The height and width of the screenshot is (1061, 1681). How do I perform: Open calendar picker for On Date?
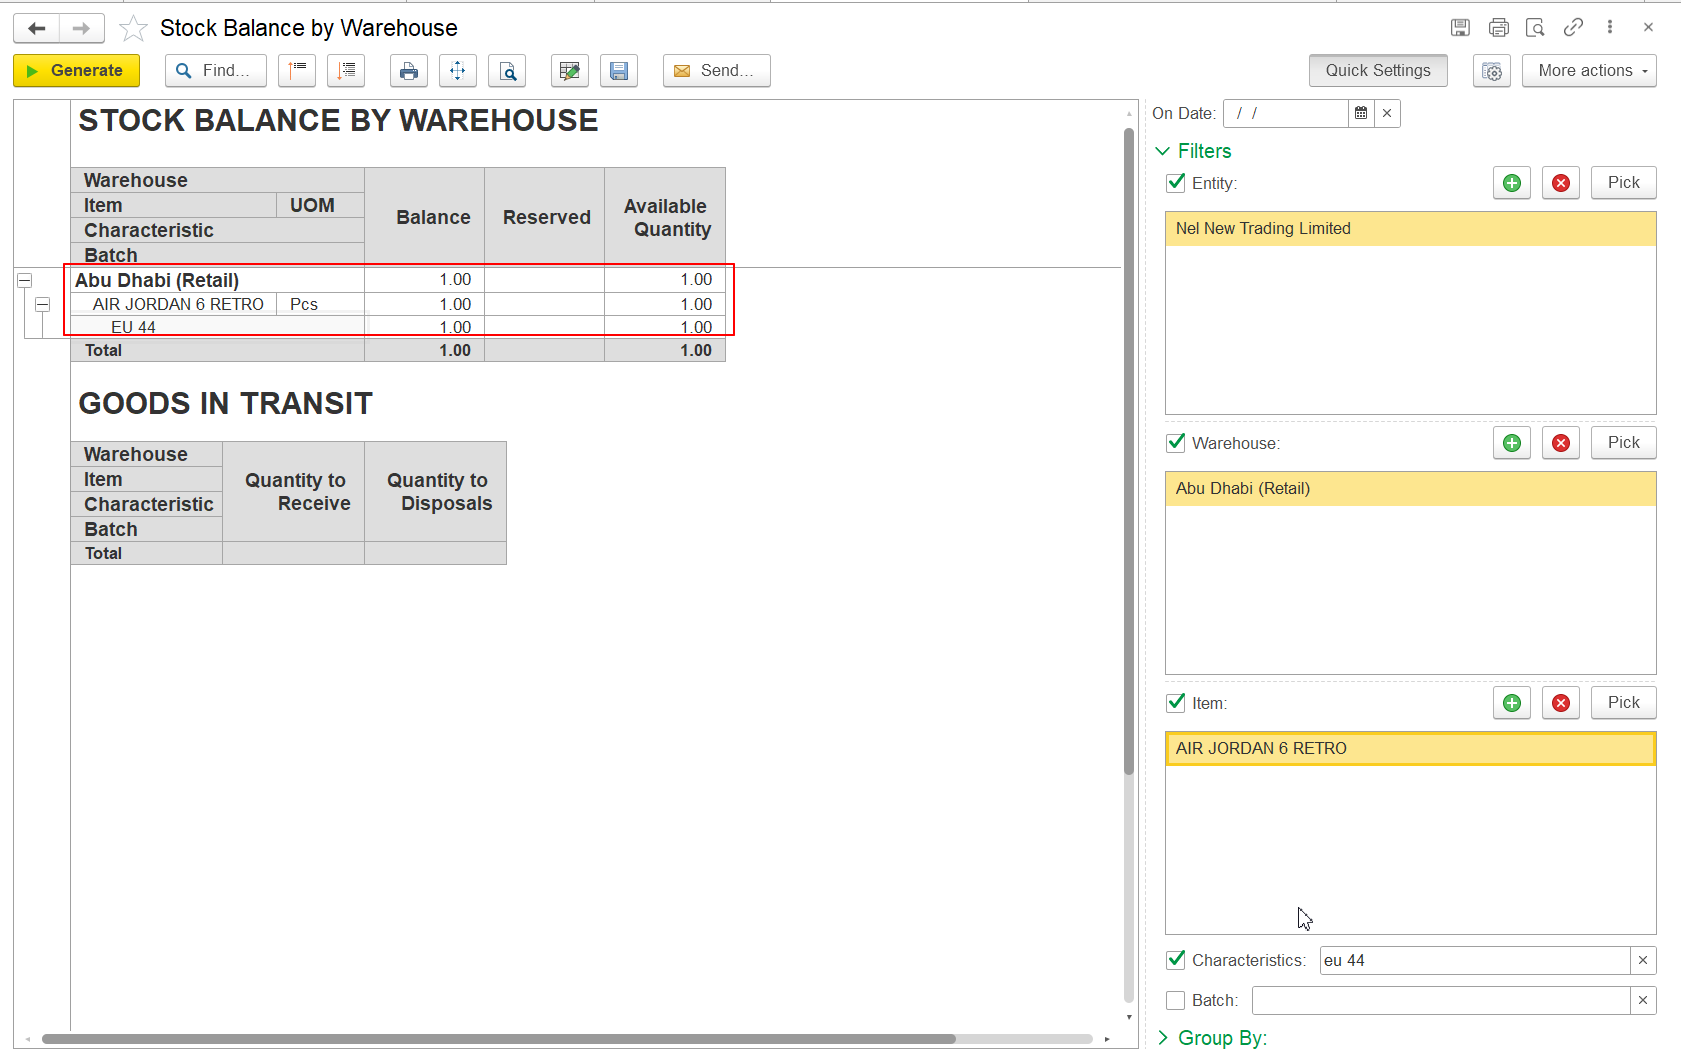[x=1361, y=114]
